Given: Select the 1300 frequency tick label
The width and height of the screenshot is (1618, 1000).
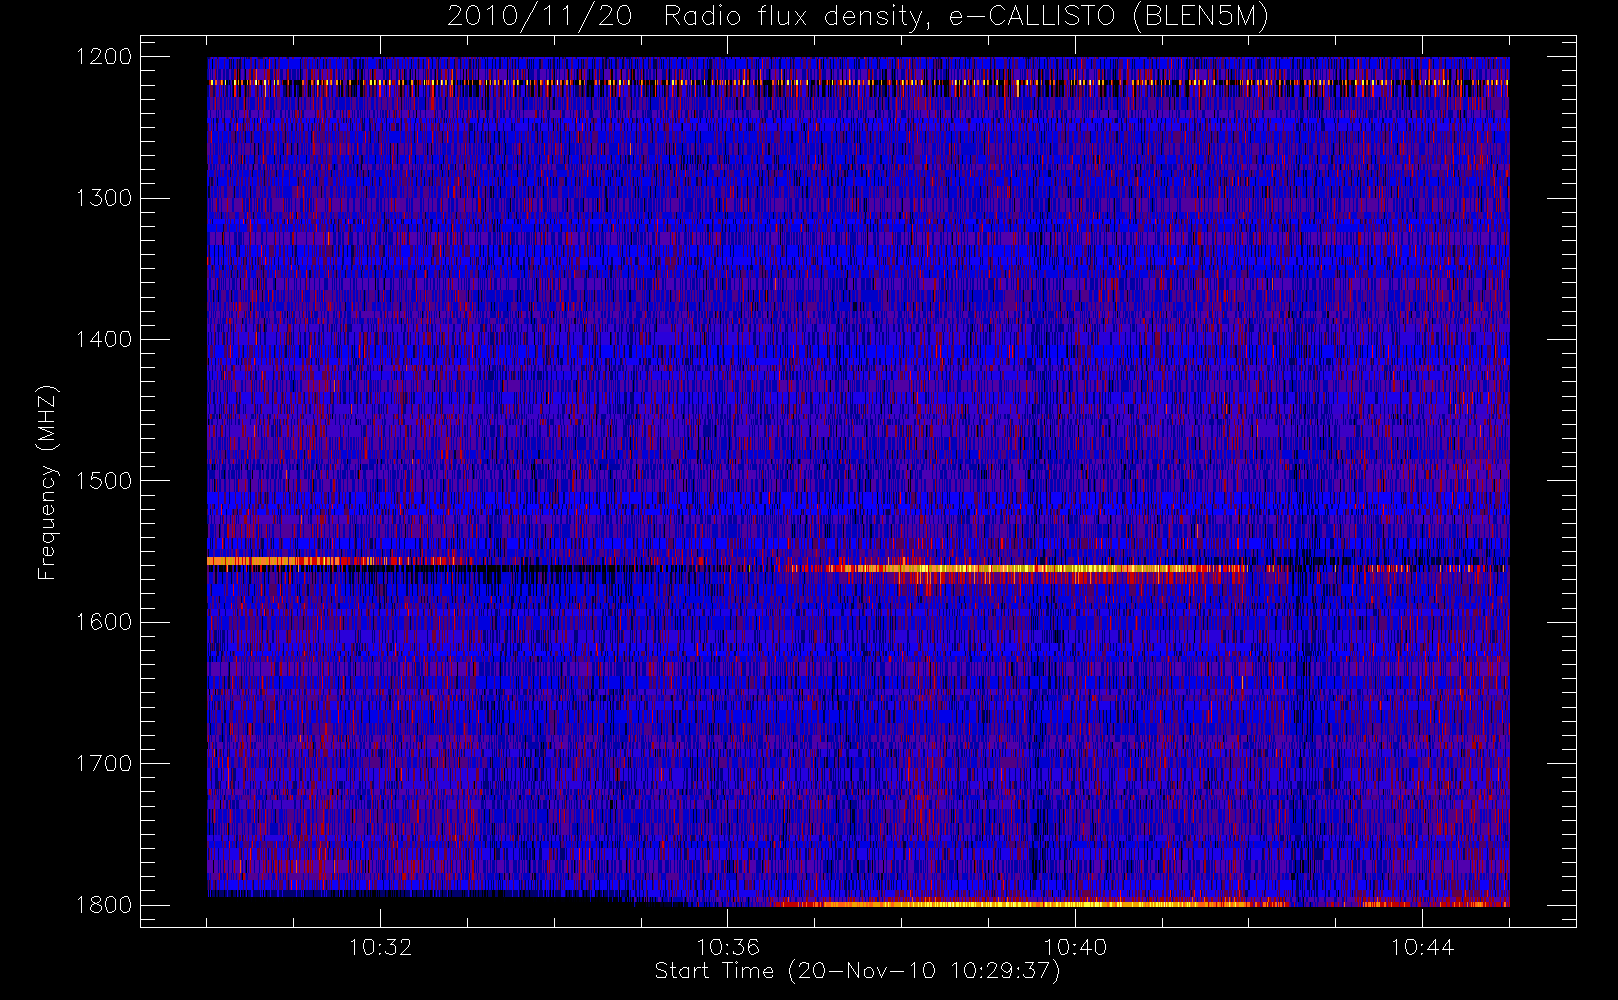Looking at the screenshot, I should [104, 198].
